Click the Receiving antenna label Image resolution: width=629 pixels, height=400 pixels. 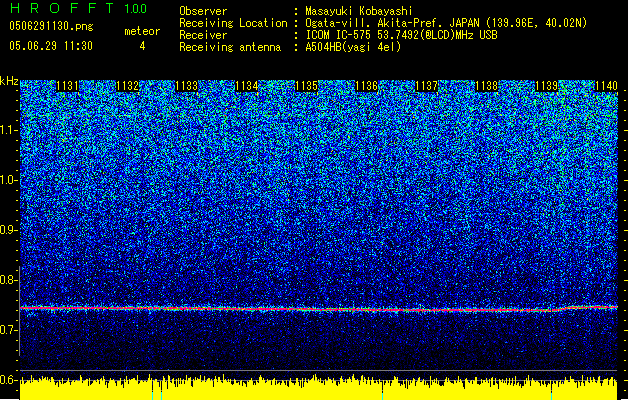(230, 47)
